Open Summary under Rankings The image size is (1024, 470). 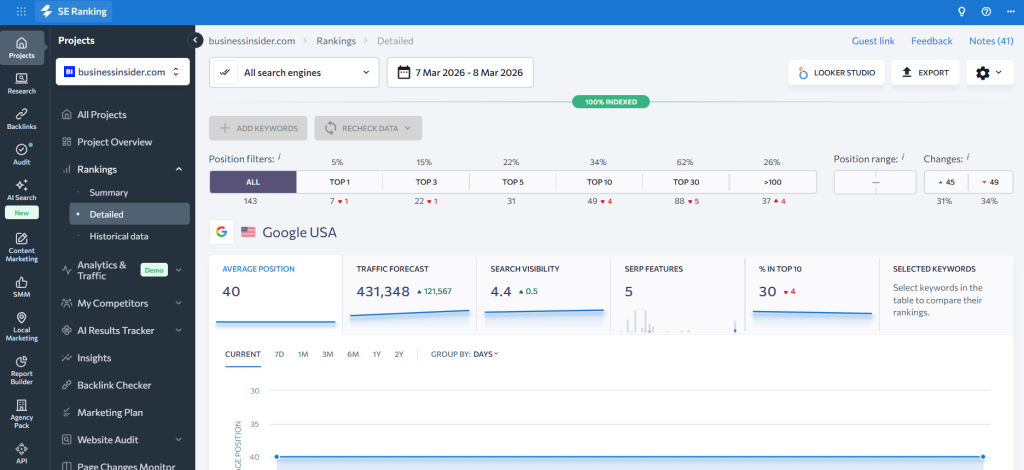(x=108, y=193)
